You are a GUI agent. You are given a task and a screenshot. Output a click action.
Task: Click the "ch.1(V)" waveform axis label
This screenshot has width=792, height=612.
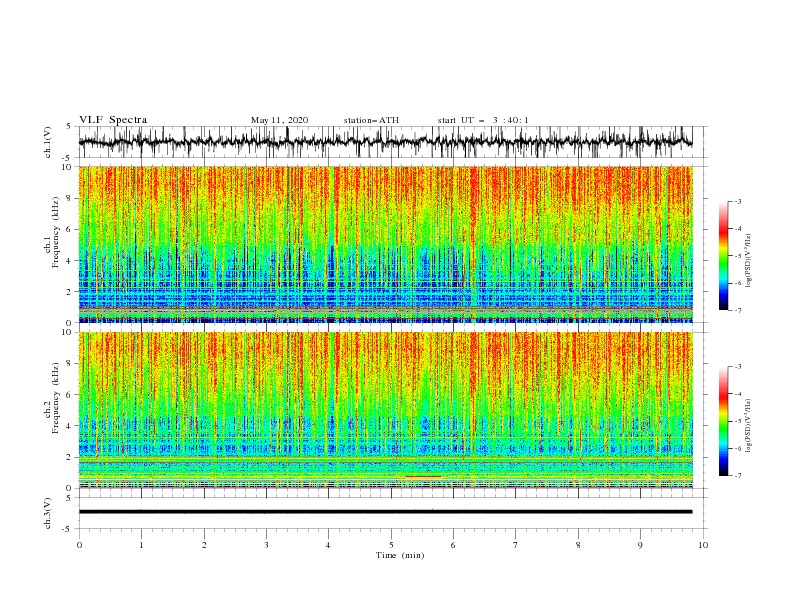coord(48,142)
